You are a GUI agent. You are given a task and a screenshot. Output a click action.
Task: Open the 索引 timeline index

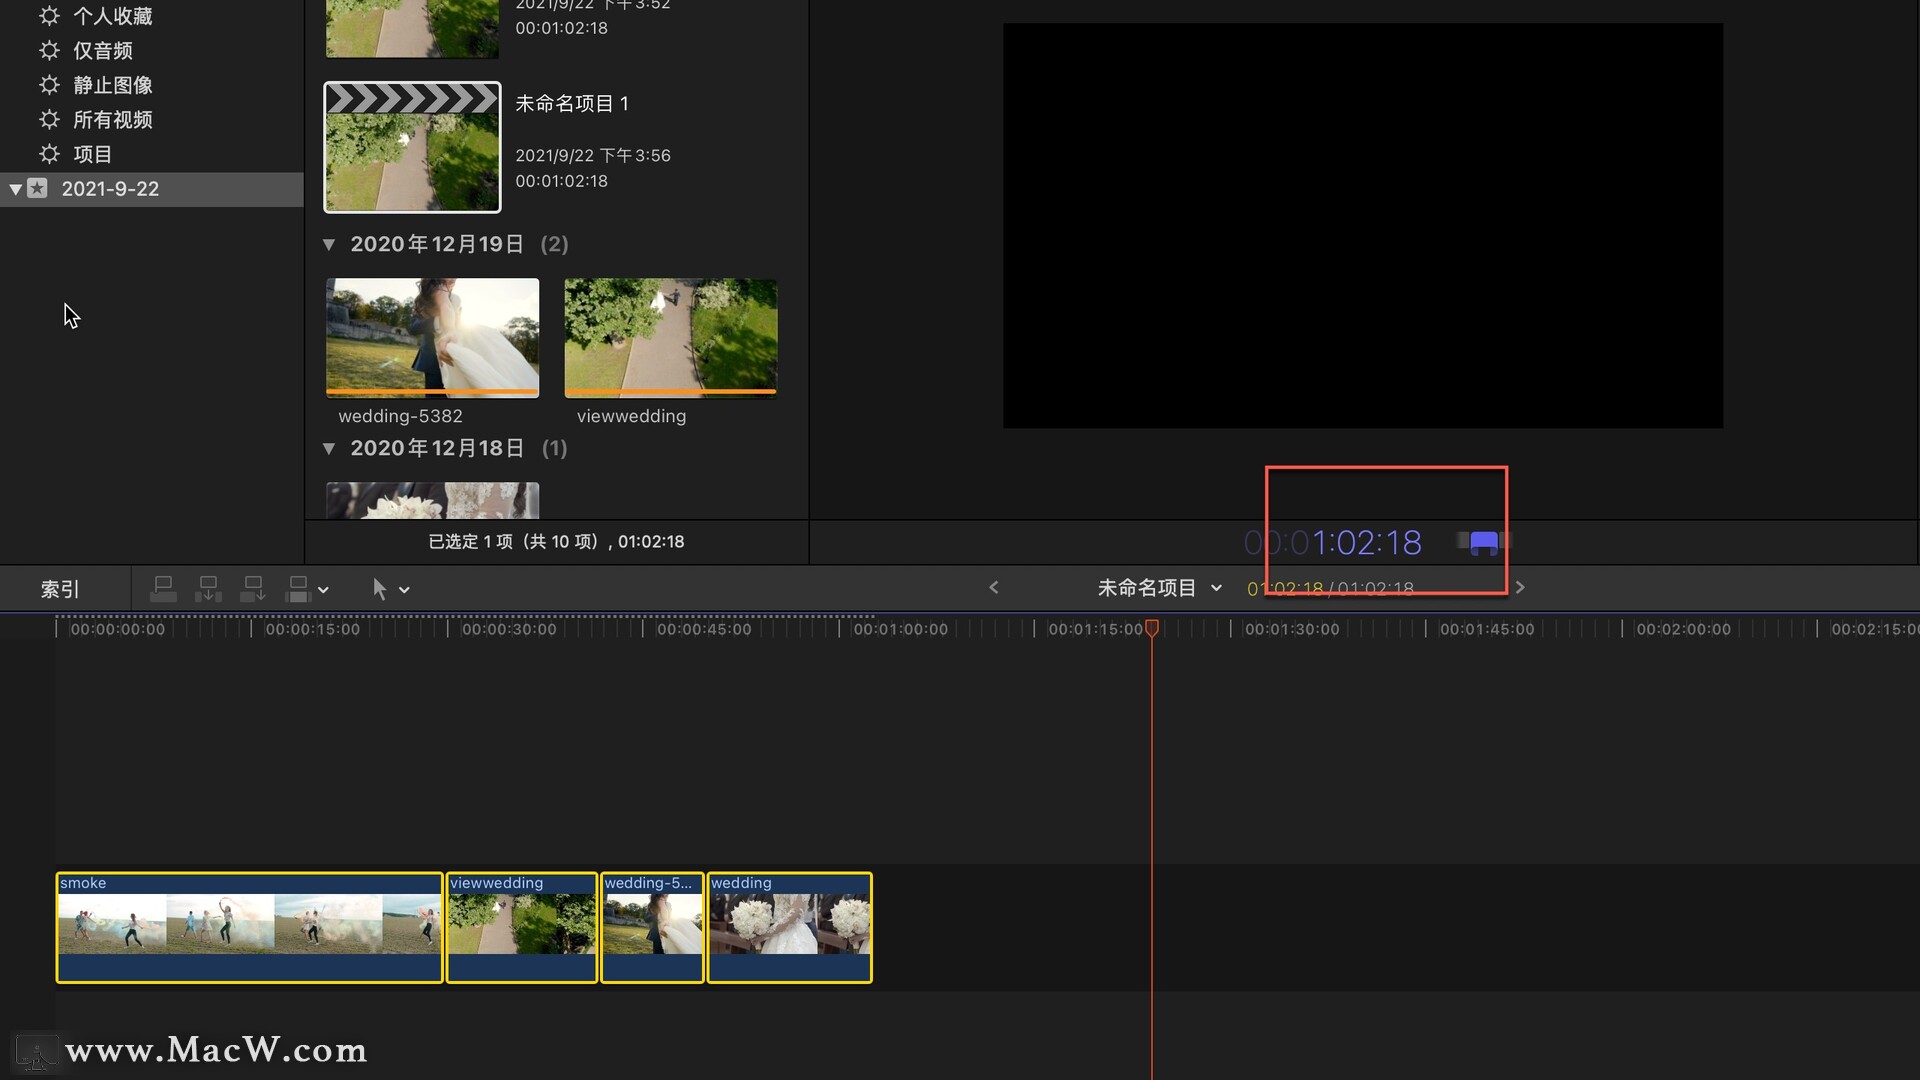point(60,589)
